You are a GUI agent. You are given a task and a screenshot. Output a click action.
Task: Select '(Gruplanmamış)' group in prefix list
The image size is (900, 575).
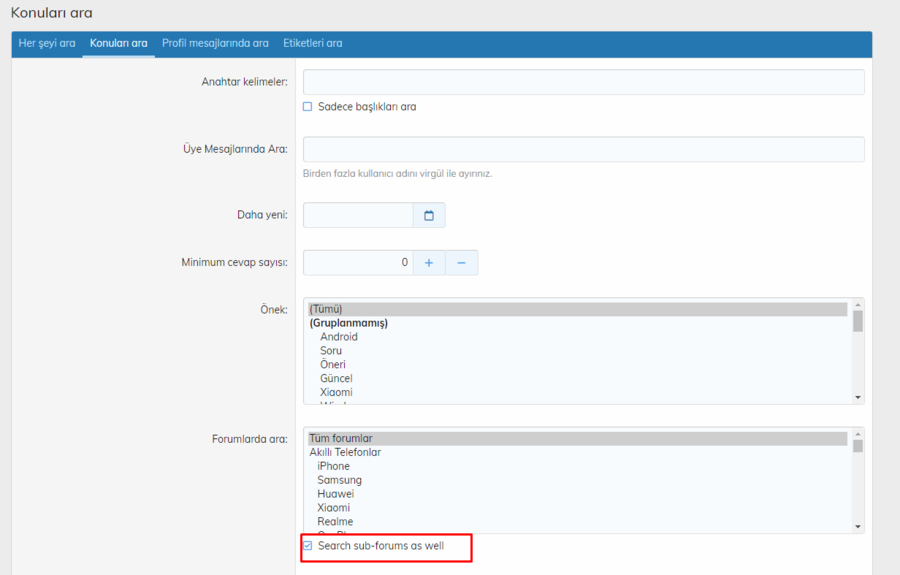pos(577,323)
